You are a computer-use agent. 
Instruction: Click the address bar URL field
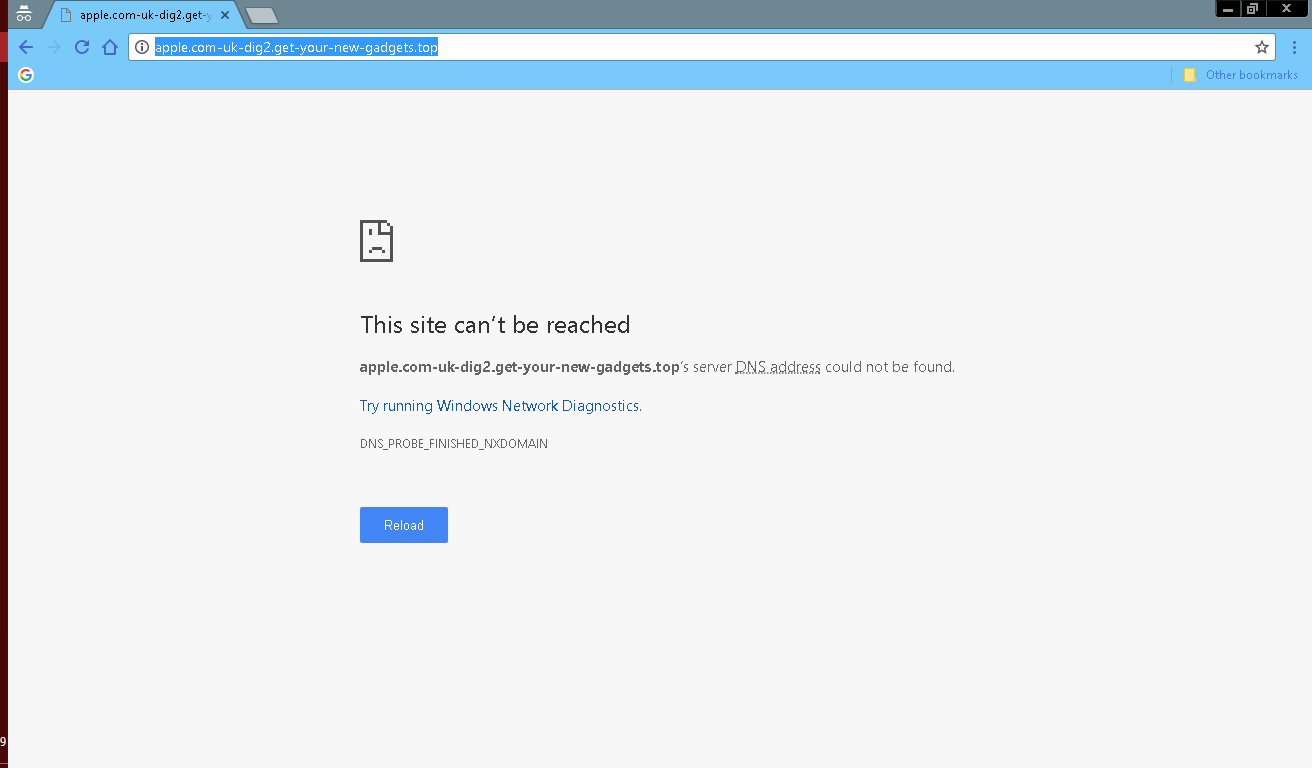click(x=700, y=47)
